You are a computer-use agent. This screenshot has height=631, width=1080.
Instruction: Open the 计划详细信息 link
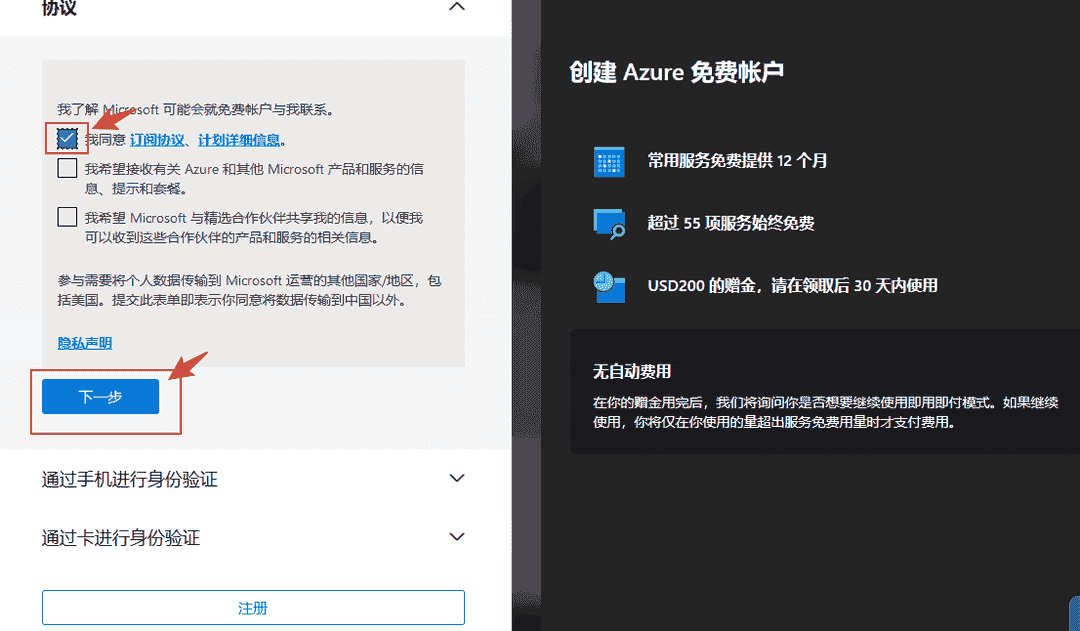[239, 141]
